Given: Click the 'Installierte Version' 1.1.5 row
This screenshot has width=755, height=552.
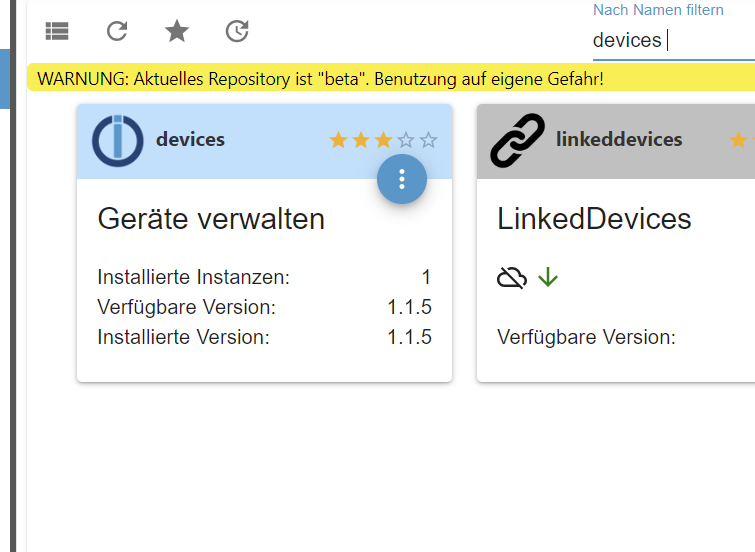Looking at the screenshot, I should (x=264, y=337).
